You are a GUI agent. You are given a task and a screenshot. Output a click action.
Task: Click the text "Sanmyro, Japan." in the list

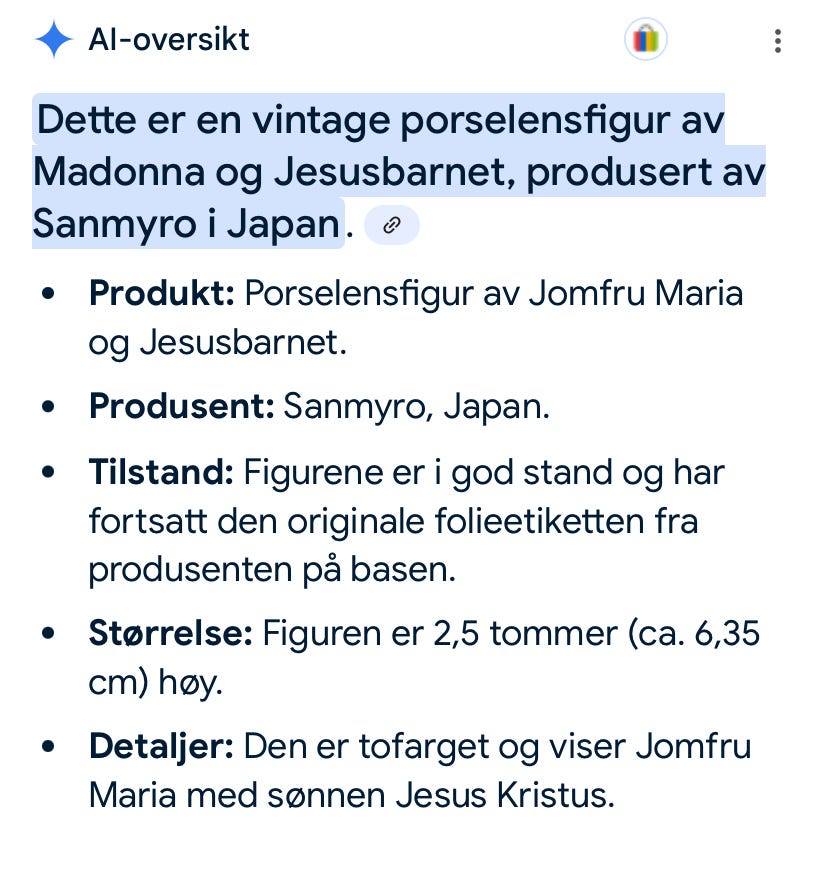pos(417,407)
